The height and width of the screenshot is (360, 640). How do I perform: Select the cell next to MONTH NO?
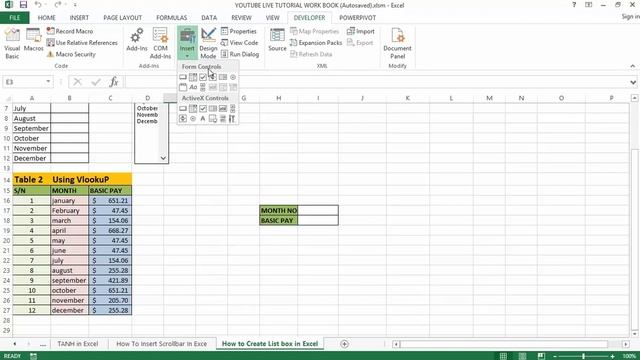tap(318, 210)
